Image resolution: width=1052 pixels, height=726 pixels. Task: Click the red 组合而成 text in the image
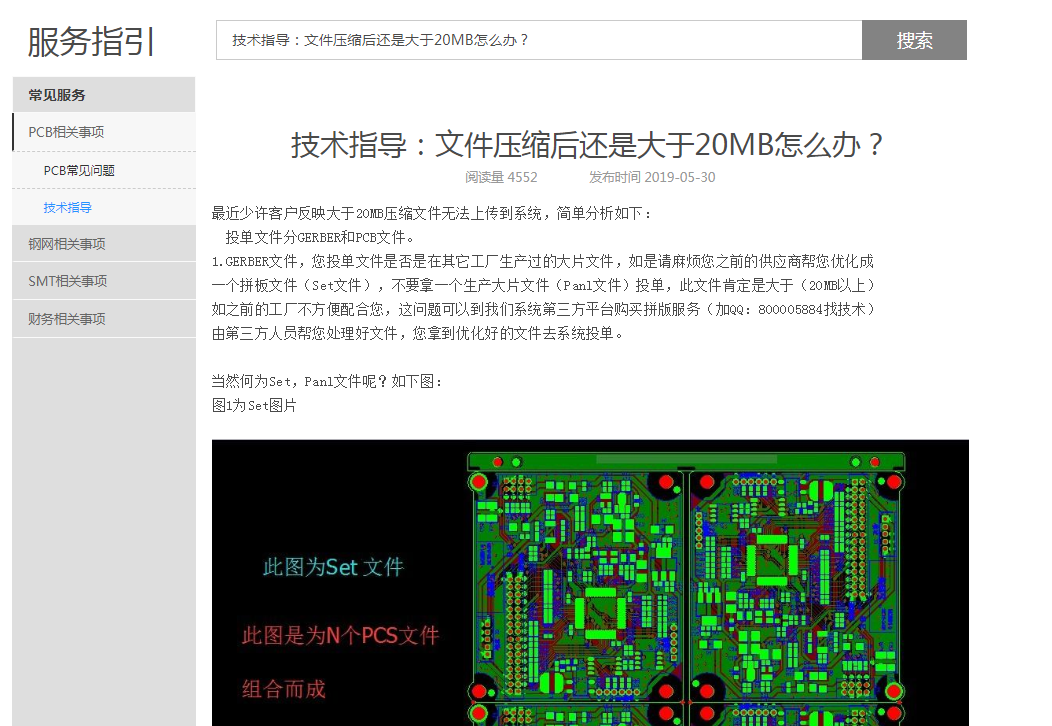click(x=284, y=689)
